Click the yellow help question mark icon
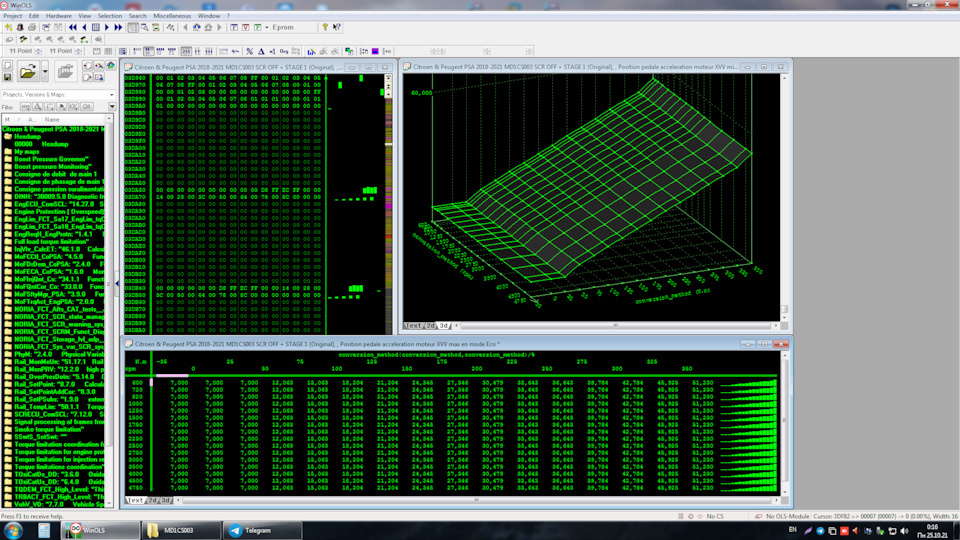The width and height of the screenshot is (960, 540). [324, 27]
